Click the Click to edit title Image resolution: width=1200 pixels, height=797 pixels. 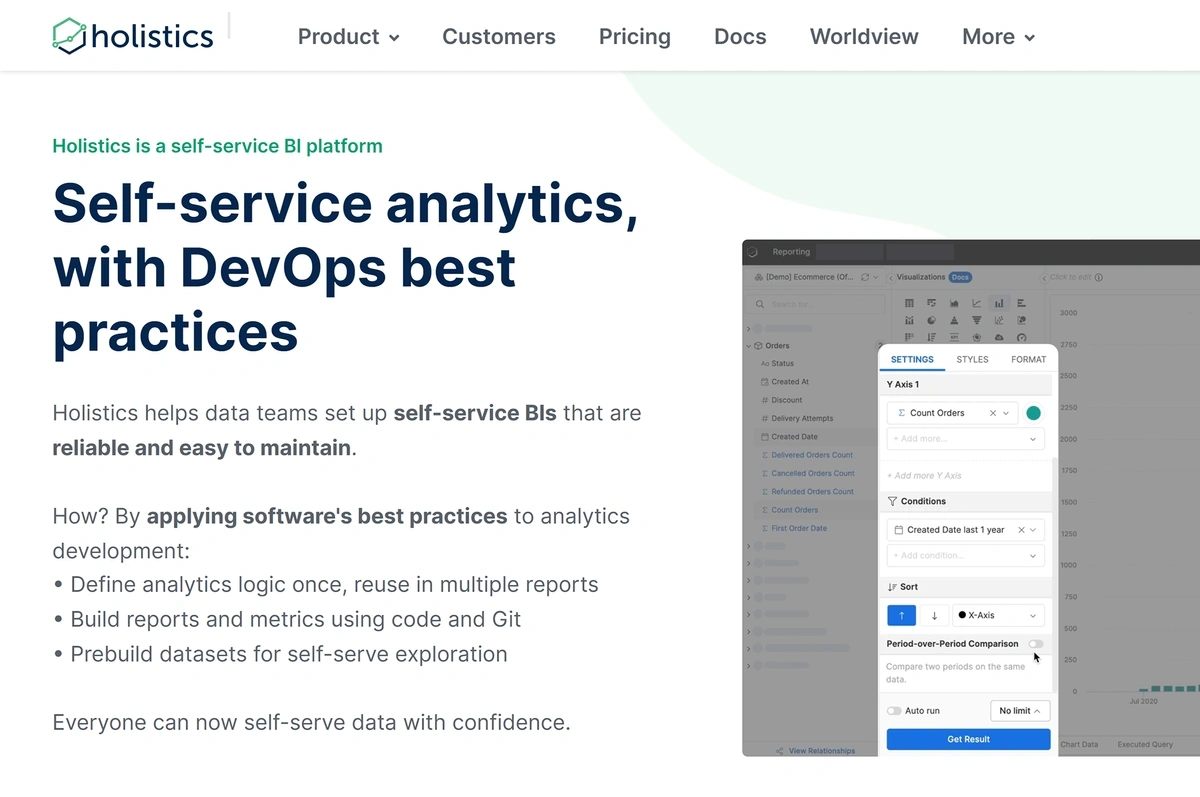[1070, 277]
